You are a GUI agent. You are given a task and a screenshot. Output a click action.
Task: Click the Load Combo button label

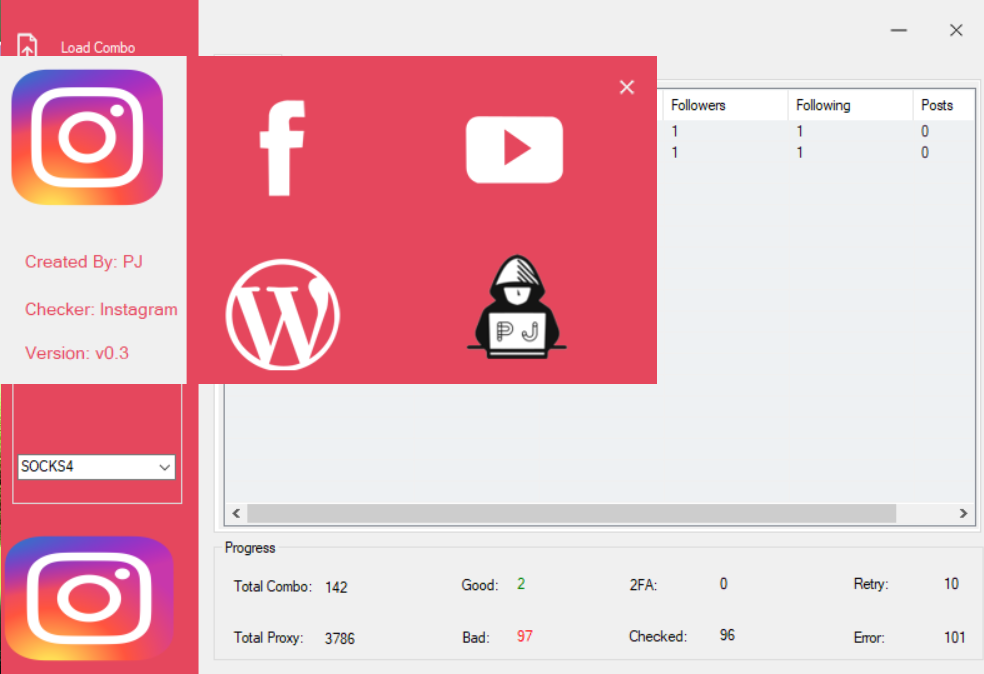click(x=98, y=48)
